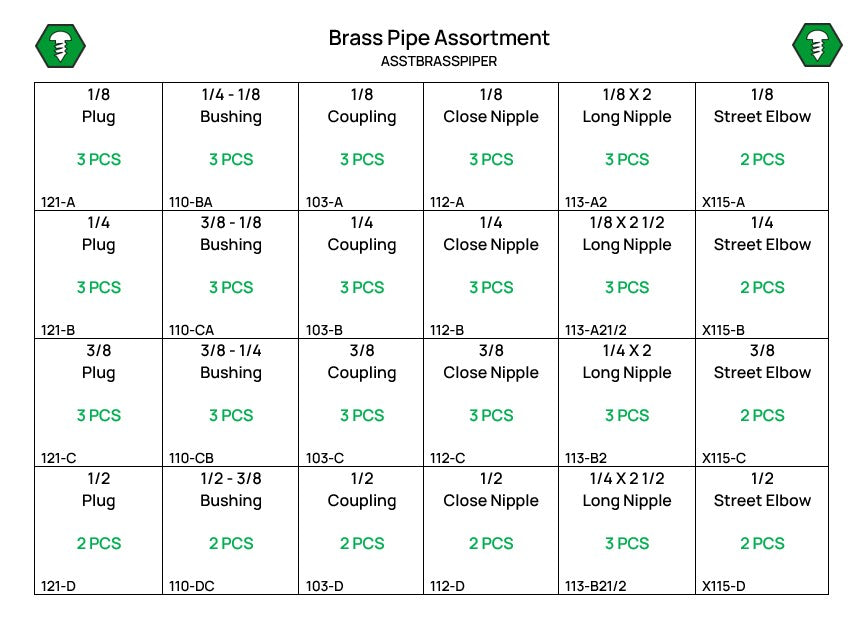This screenshot has height=622, width=868.
Task: Click part code 113-A21/2
Action: 596,330
